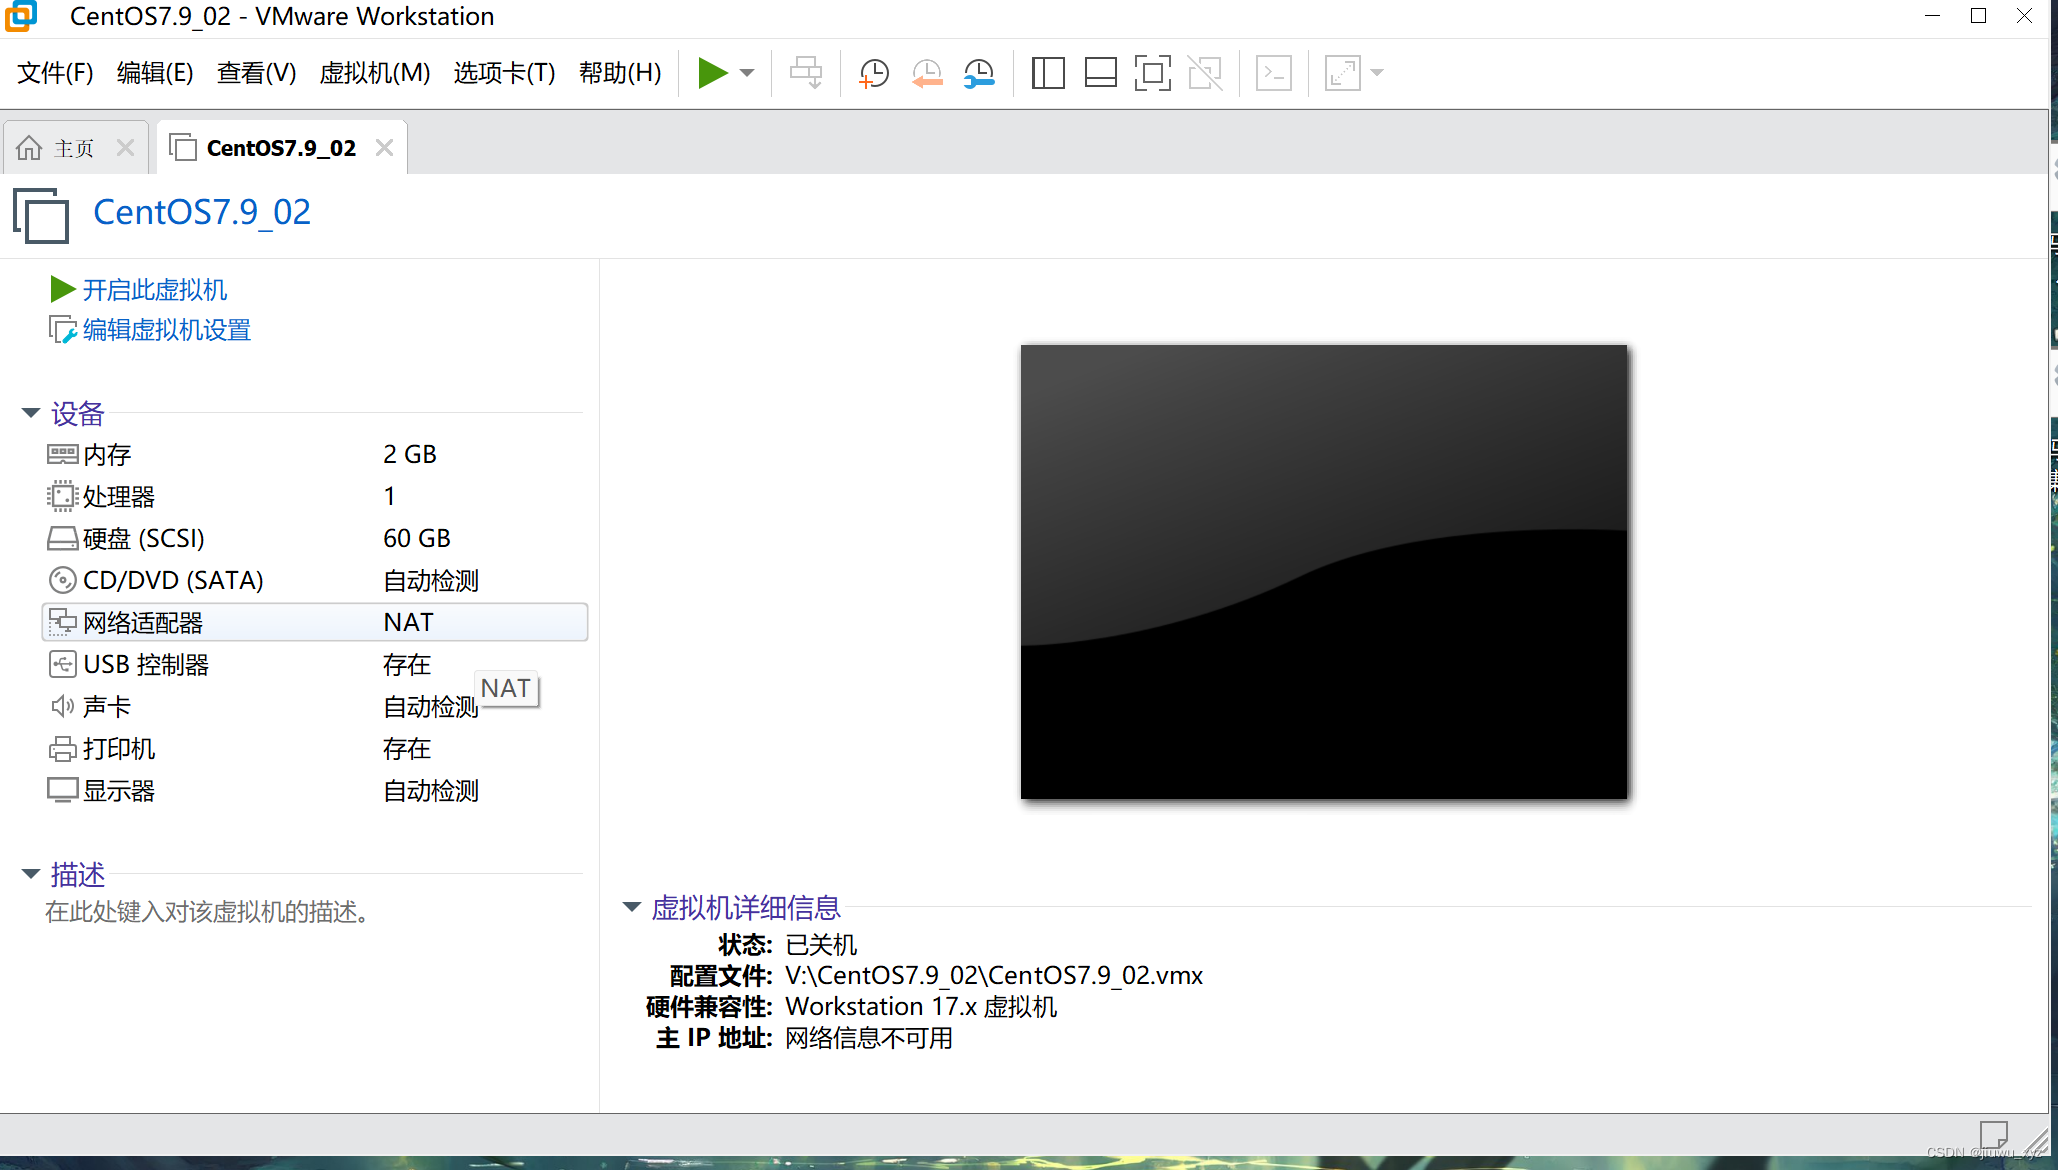
Task: Collapse the 虚拟机详细信息 section
Action: tap(631, 907)
